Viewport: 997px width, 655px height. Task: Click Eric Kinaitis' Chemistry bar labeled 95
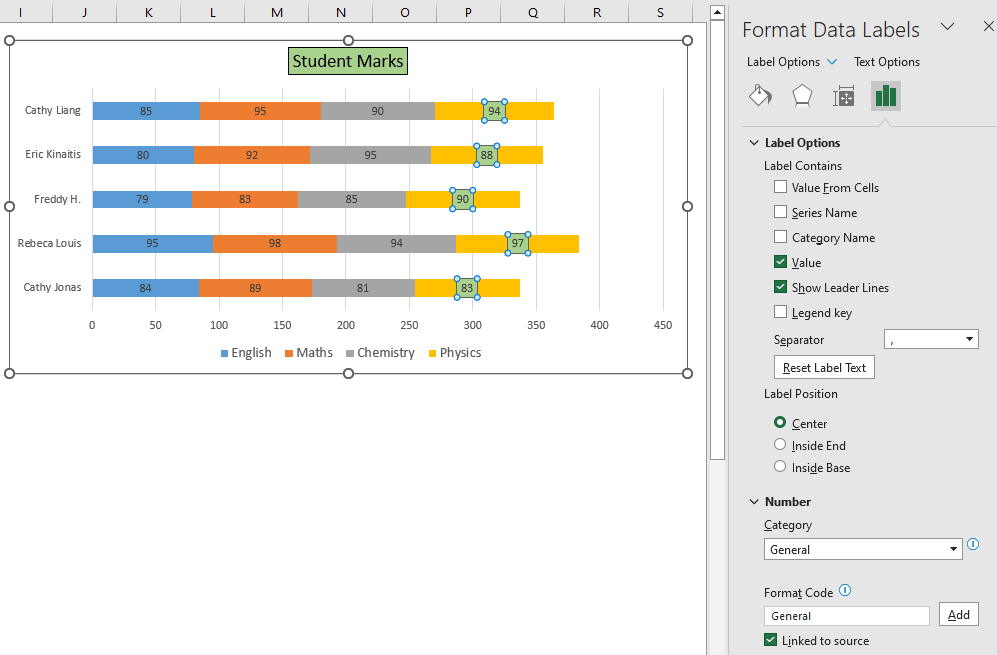(x=371, y=155)
